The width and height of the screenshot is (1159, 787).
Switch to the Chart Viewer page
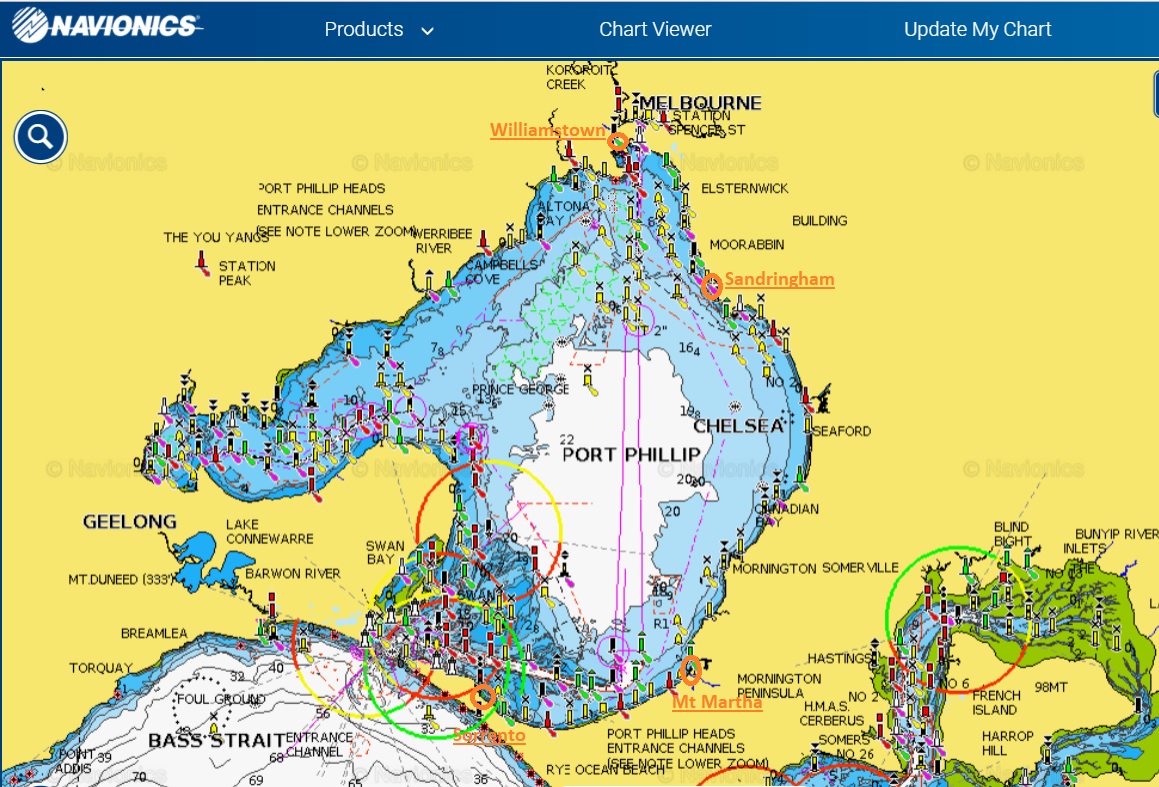point(655,30)
